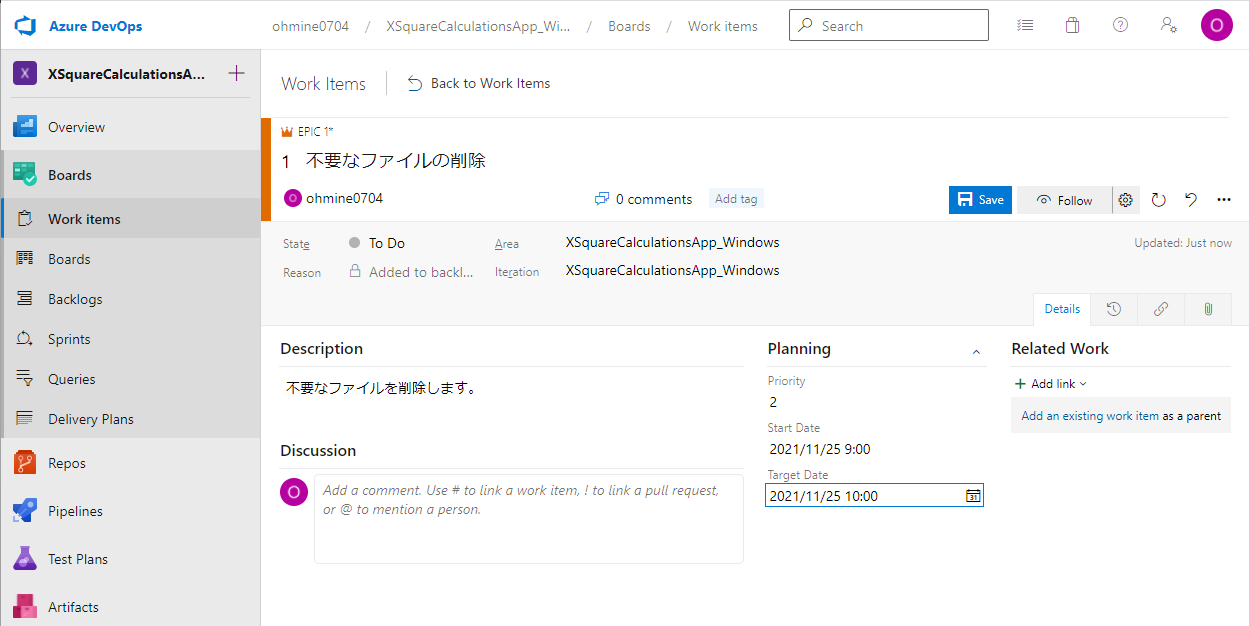Click Add an existing work item link
Image resolution: width=1249 pixels, height=626 pixels.
pos(1090,416)
